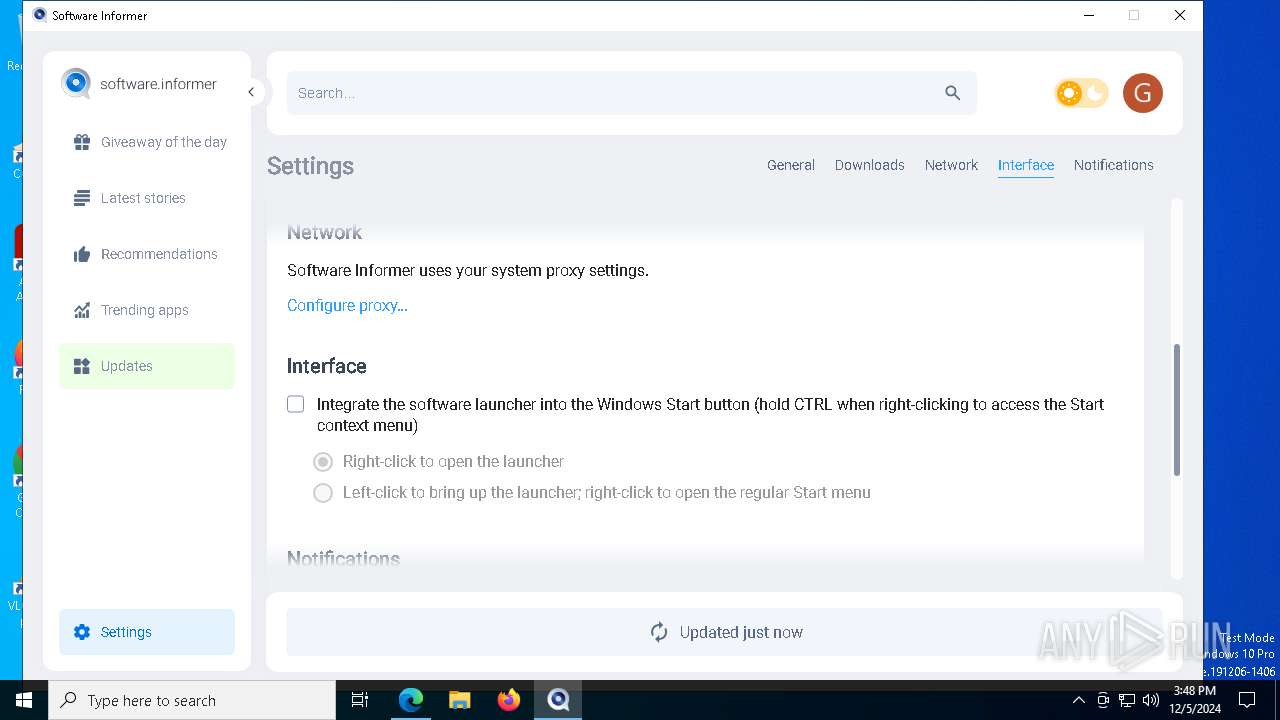Open Settings in the sidebar

[147, 632]
